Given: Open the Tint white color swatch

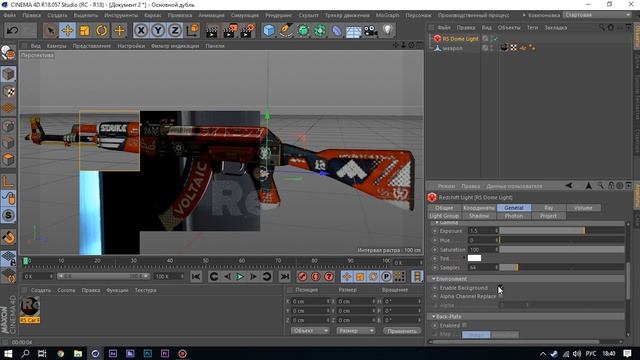Looking at the screenshot, I should click(x=474, y=258).
